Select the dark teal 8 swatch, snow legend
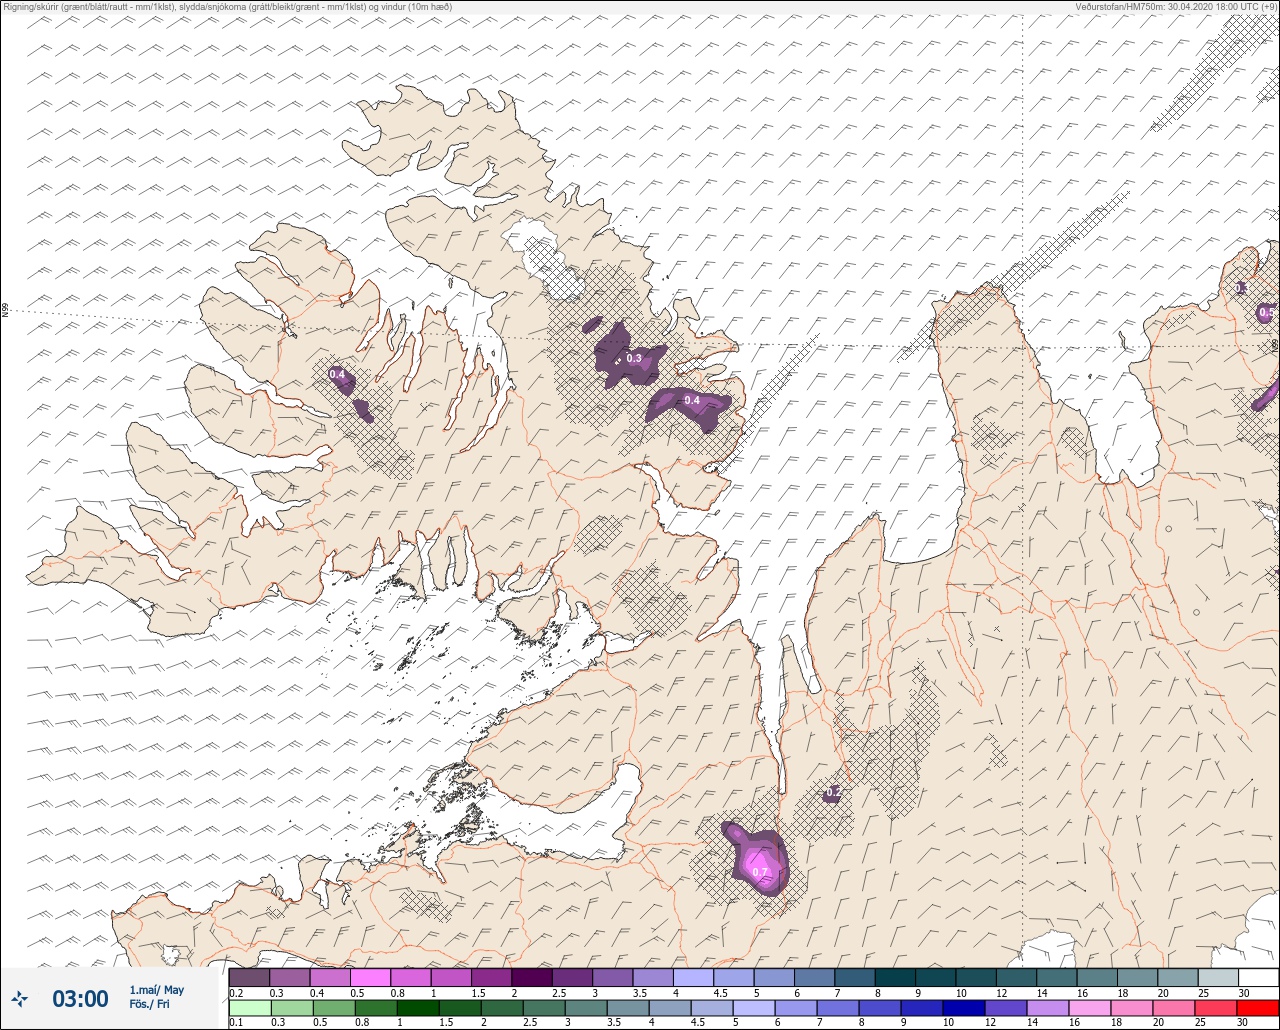The image size is (1280, 1030). point(895,977)
